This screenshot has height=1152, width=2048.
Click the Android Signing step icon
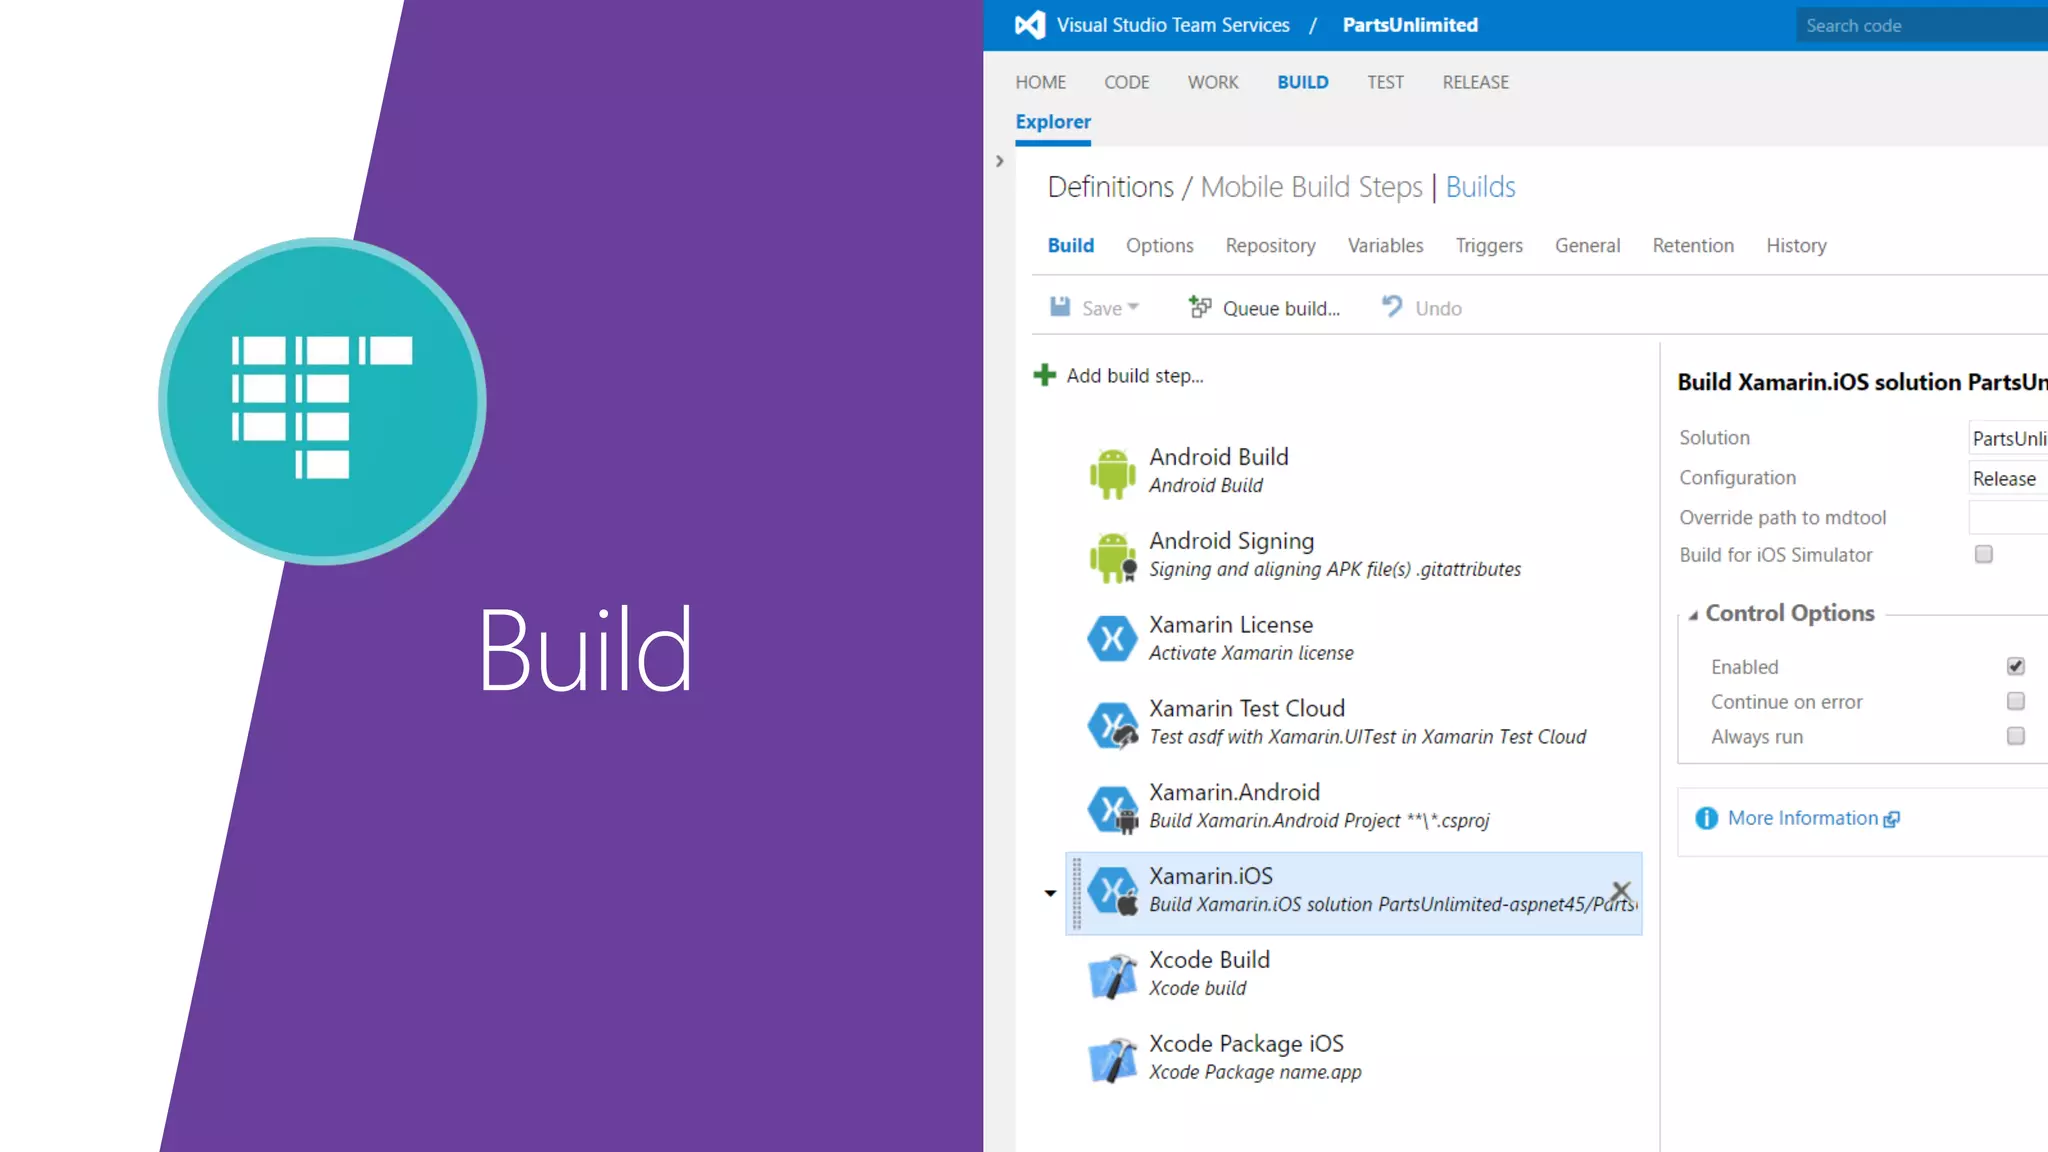coord(1112,557)
